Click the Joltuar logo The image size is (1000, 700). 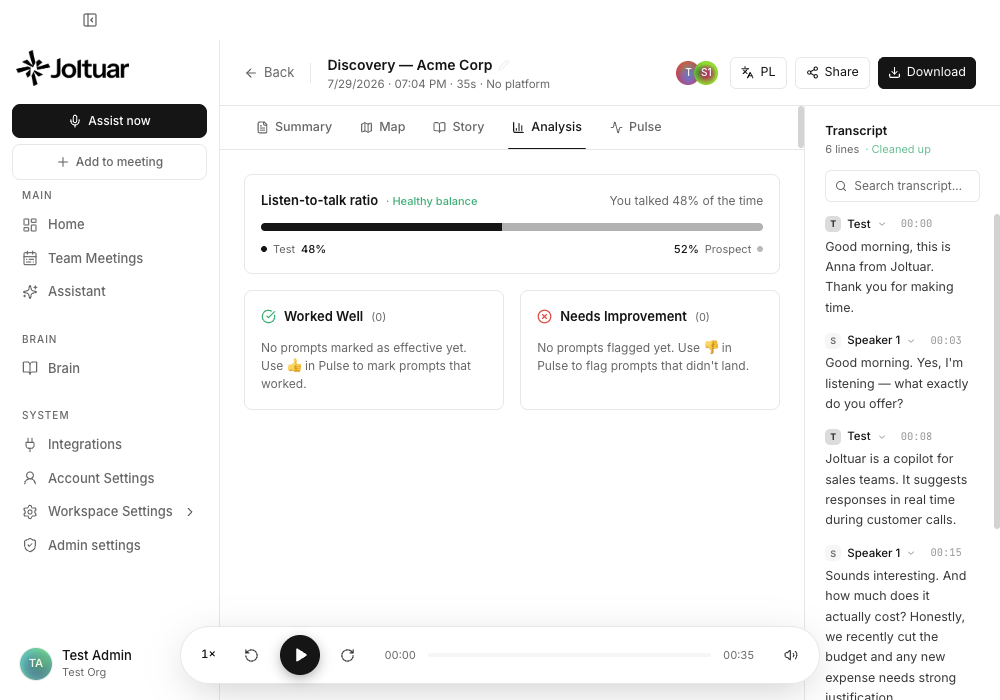(73, 68)
